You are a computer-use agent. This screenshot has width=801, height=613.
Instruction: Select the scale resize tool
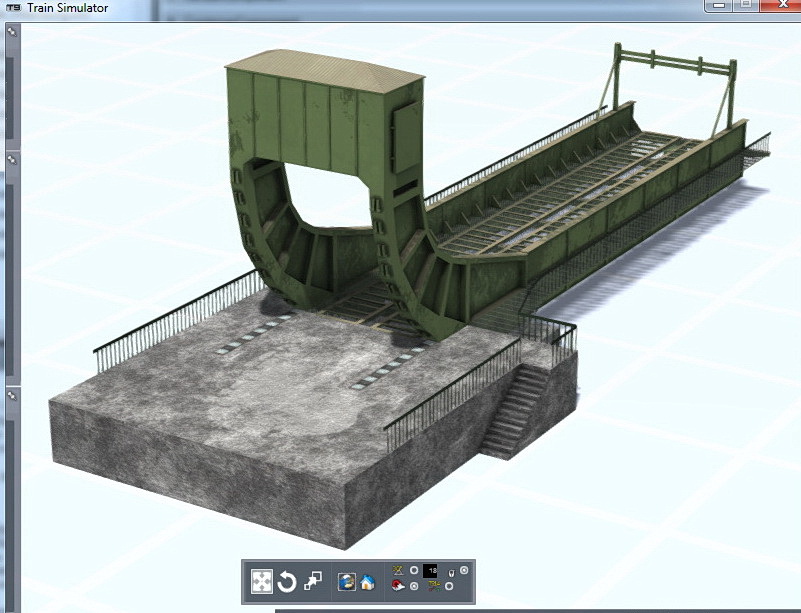313,580
